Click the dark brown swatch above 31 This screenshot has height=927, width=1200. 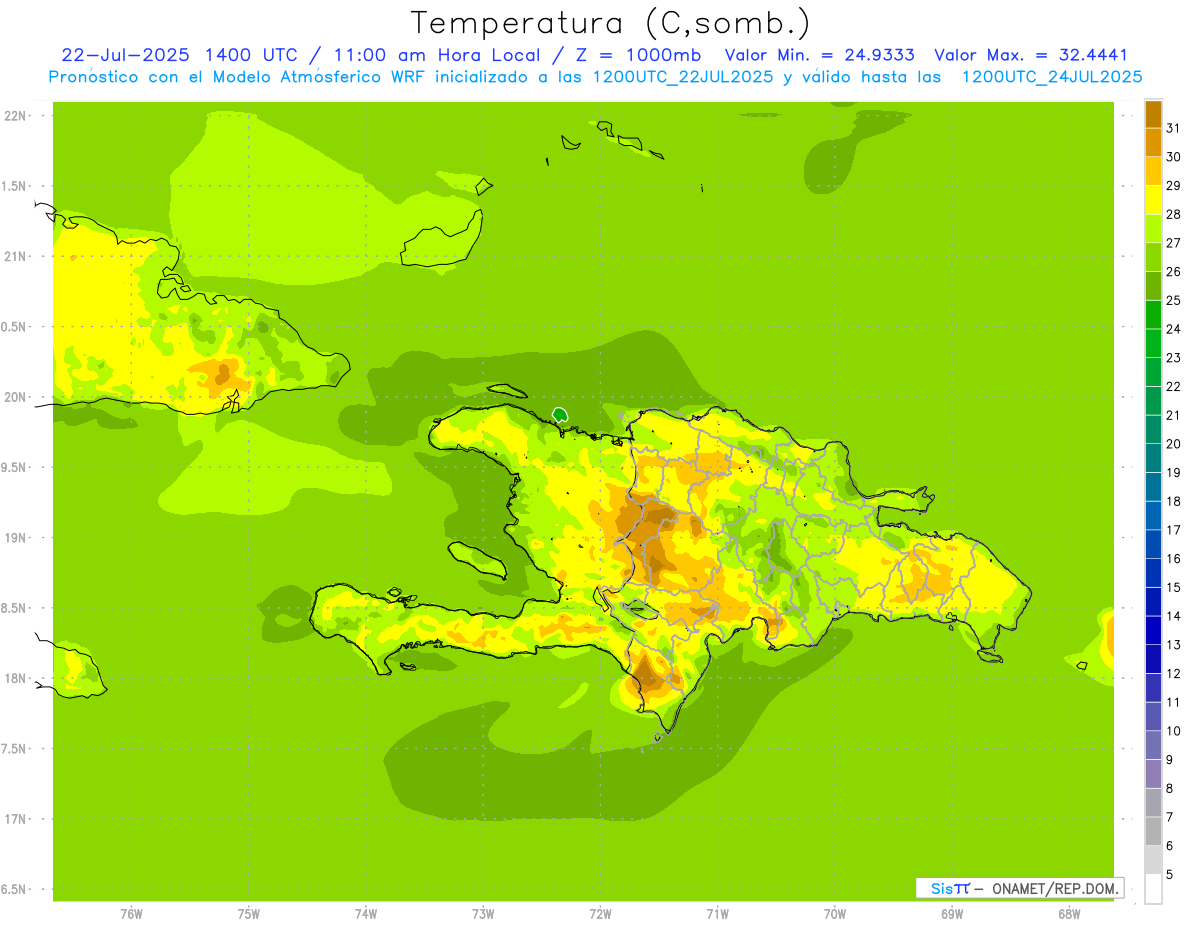1153,114
